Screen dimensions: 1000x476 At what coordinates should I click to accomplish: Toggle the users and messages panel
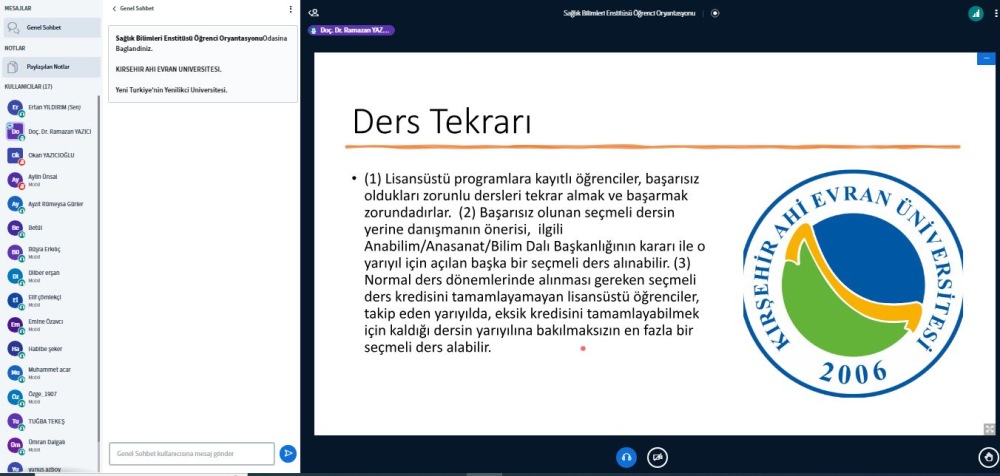[x=313, y=13]
